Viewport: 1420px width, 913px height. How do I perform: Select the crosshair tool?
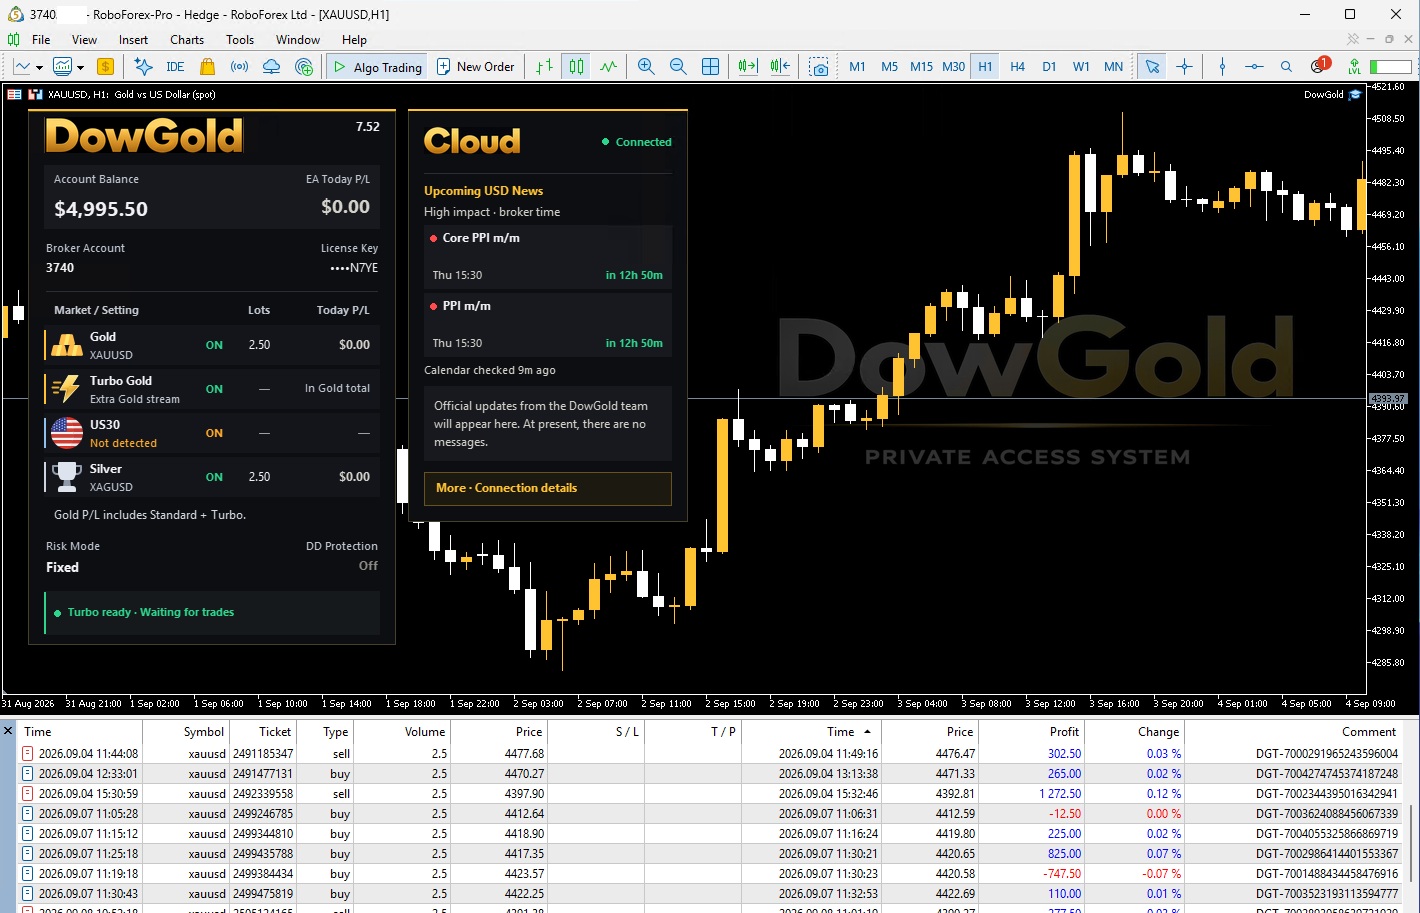(x=1184, y=67)
